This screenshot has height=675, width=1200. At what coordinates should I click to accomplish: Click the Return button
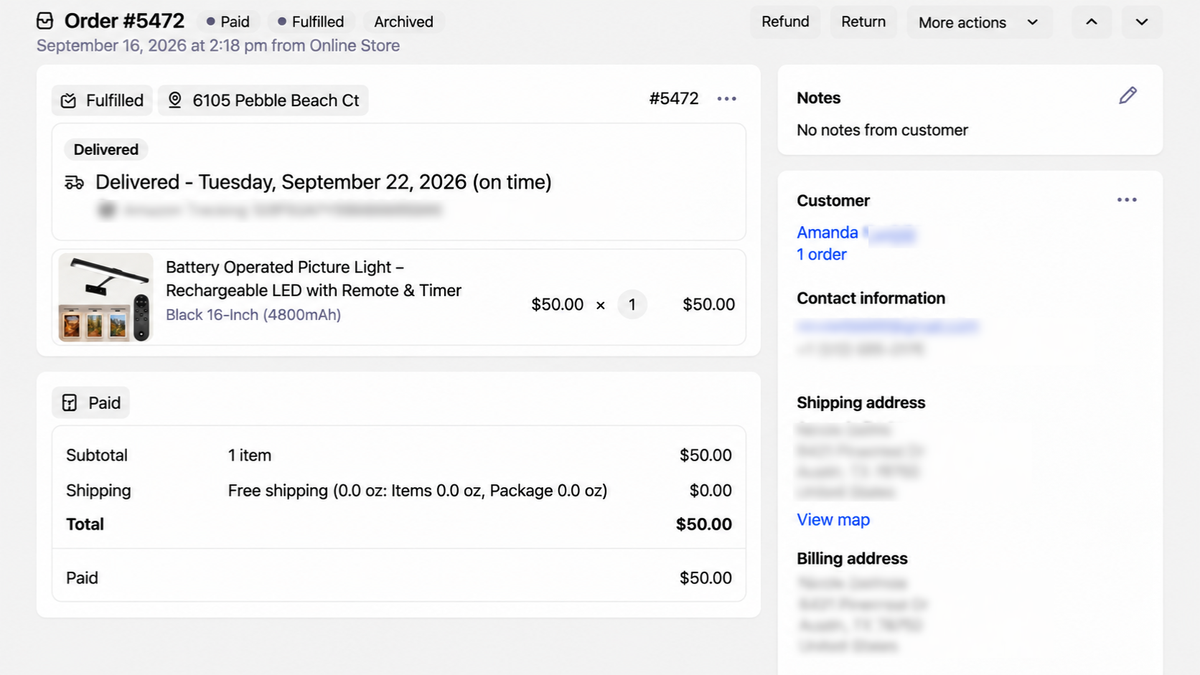[x=863, y=22]
